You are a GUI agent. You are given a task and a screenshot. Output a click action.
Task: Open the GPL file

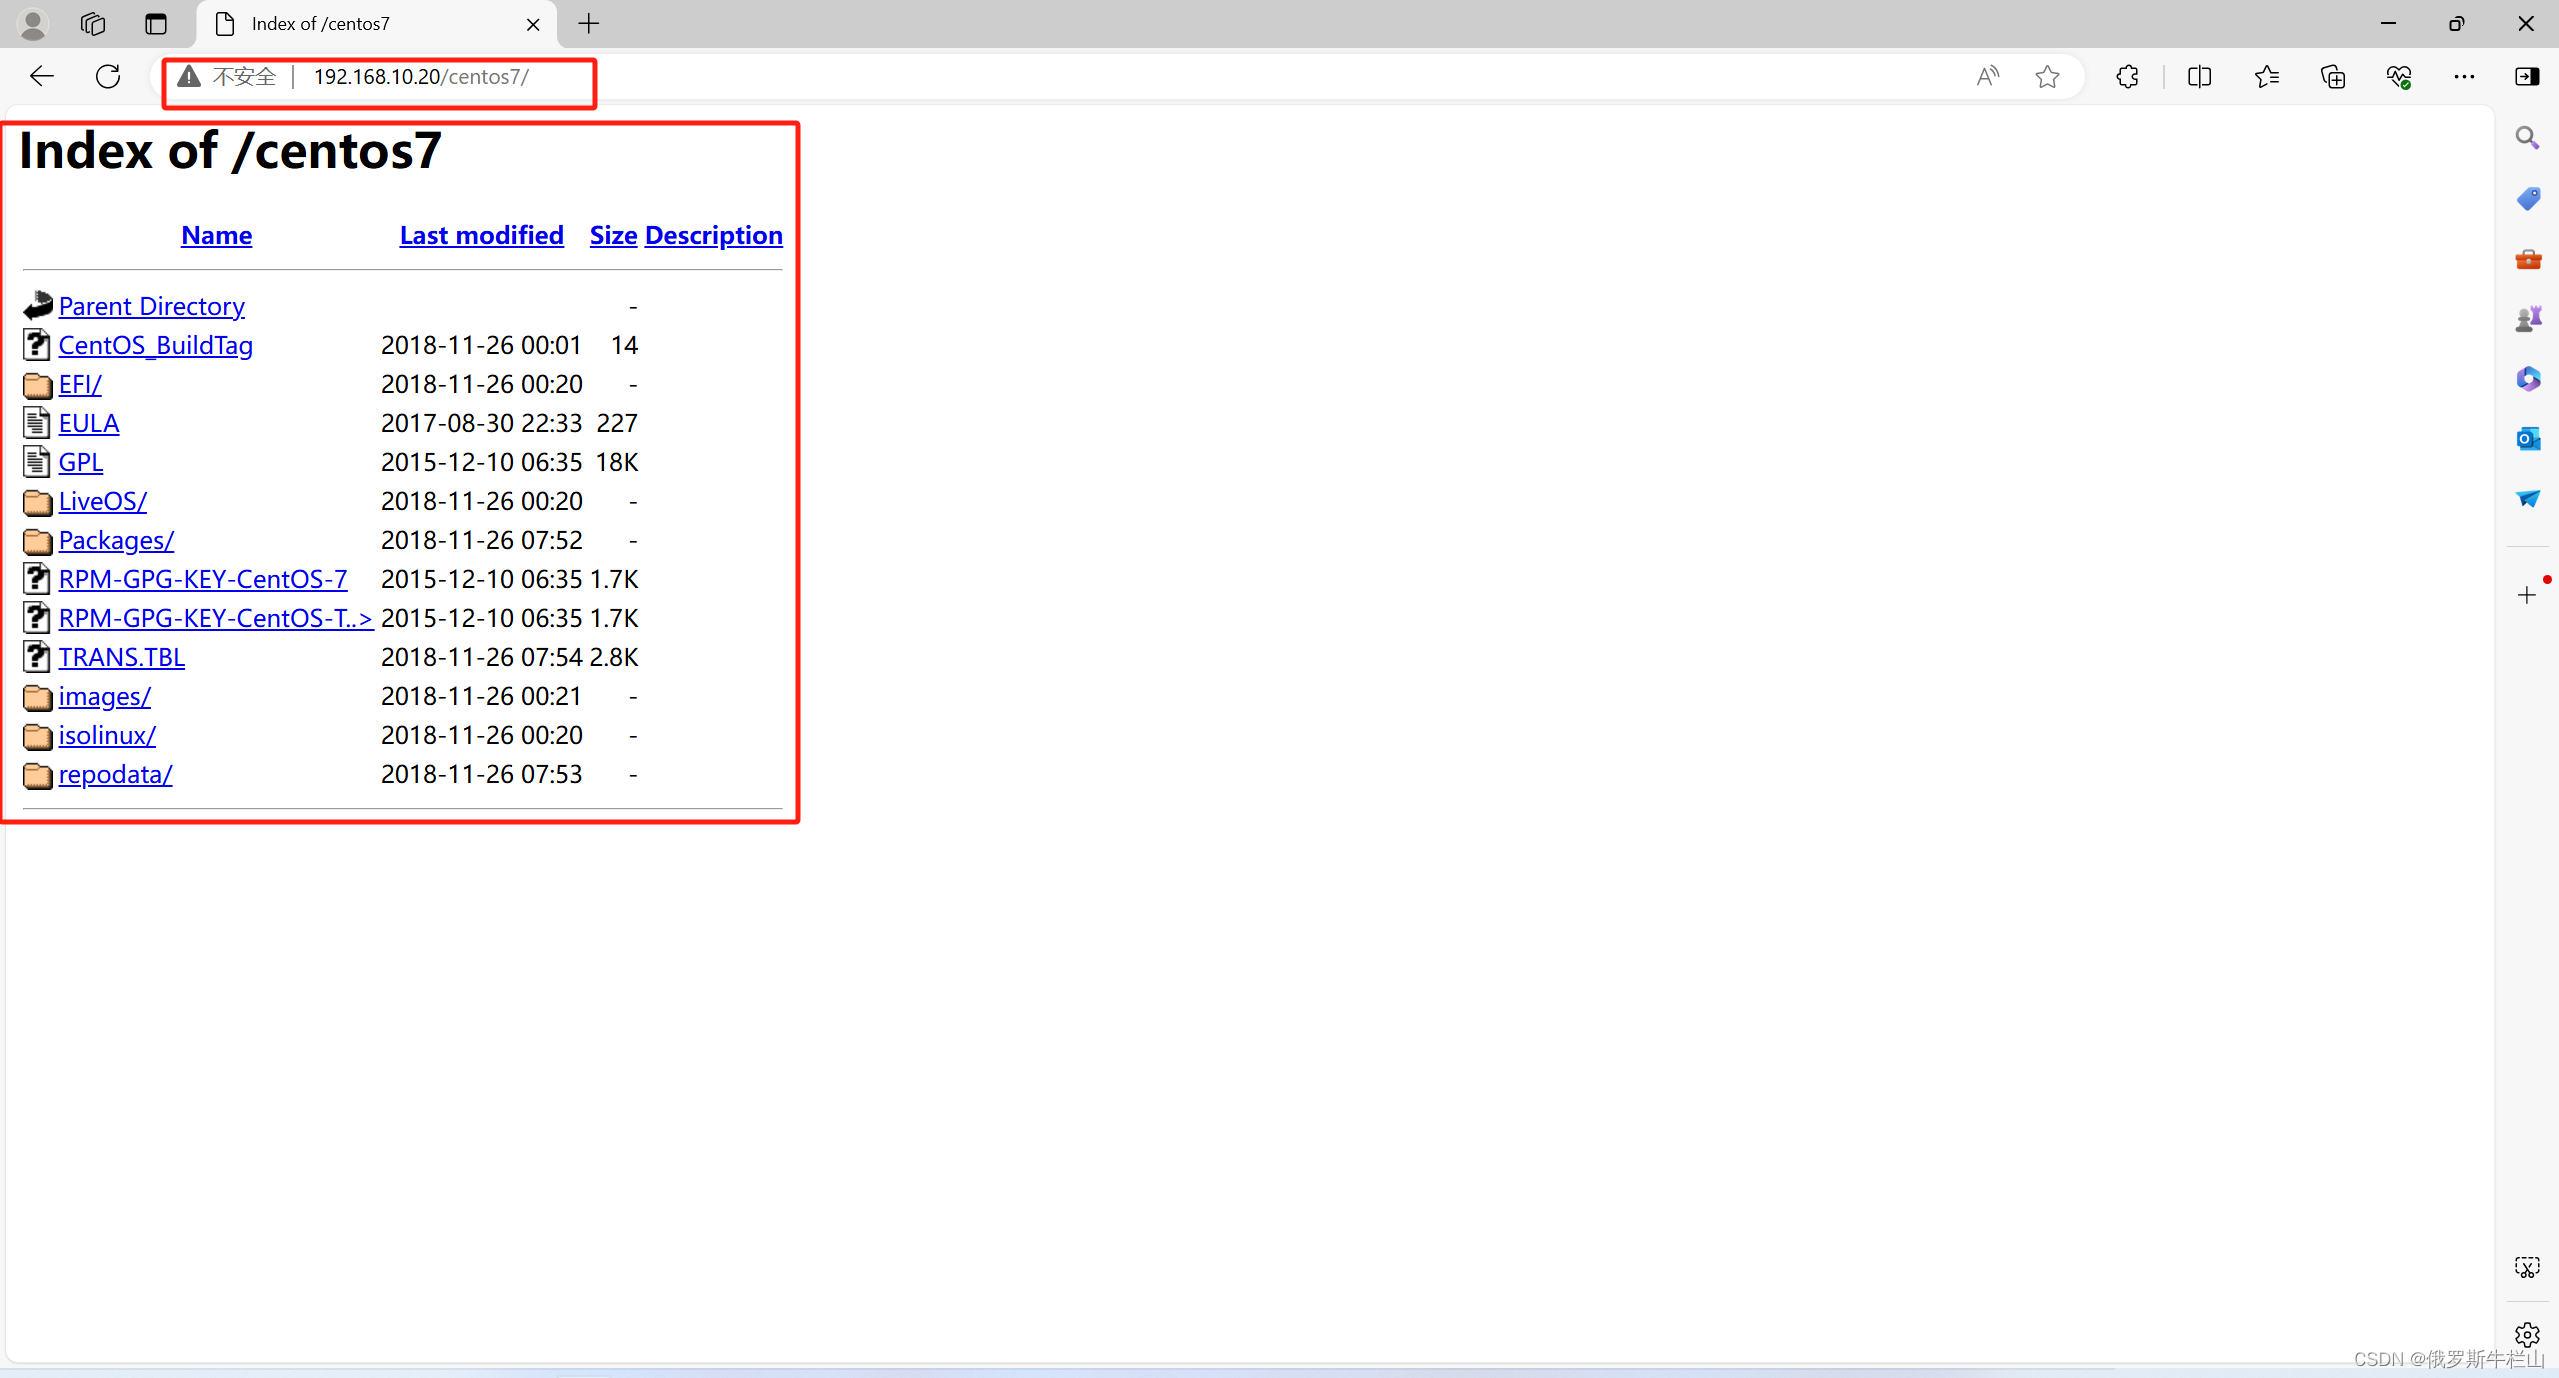click(80, 462)
